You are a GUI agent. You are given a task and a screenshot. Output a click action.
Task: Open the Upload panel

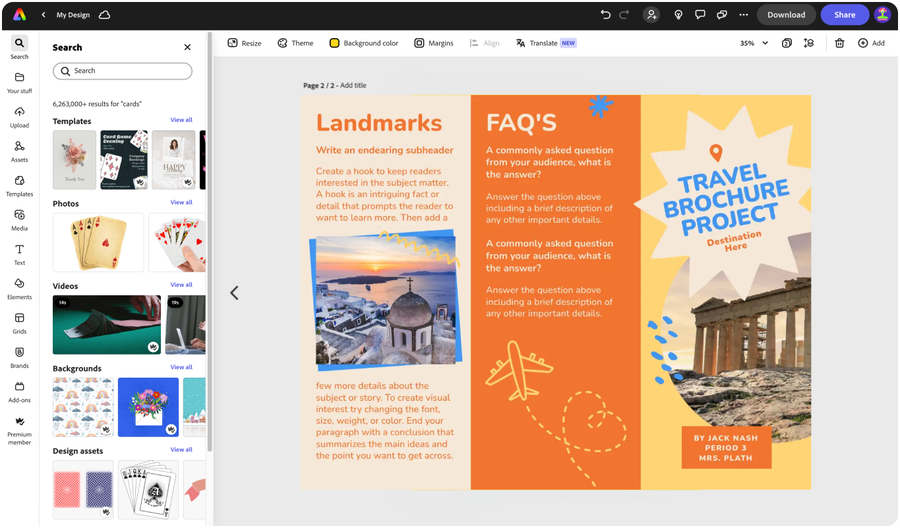point(20,117)
